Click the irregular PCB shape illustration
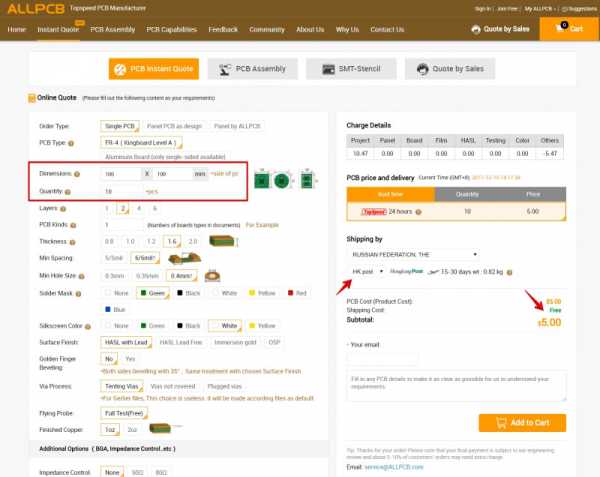This screenshot has height=477, width=600. coord(308,179)
